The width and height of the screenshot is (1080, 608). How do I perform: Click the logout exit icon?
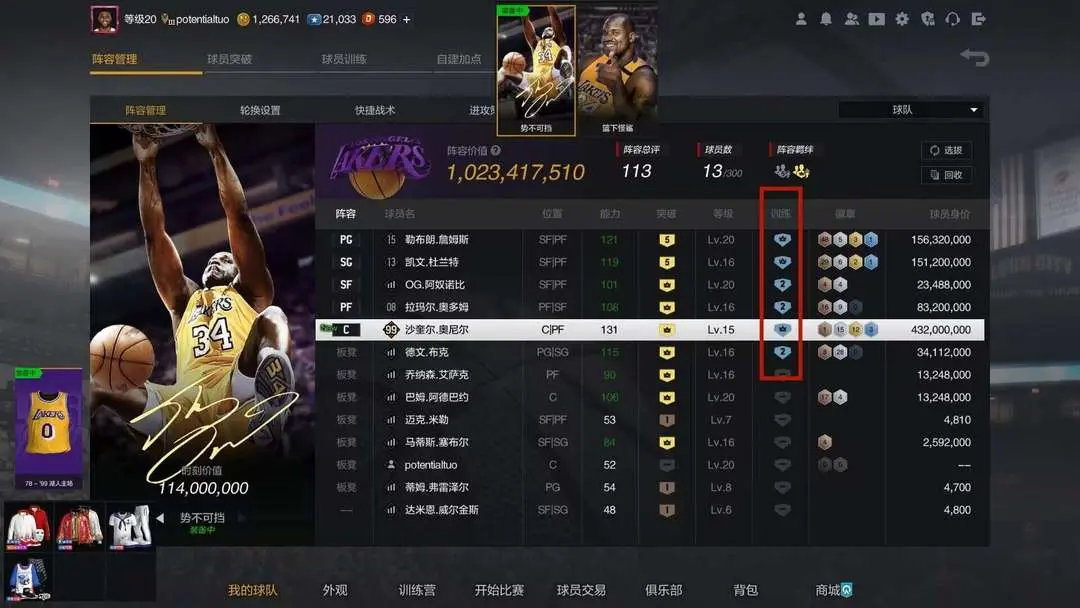tap(978, 19)
